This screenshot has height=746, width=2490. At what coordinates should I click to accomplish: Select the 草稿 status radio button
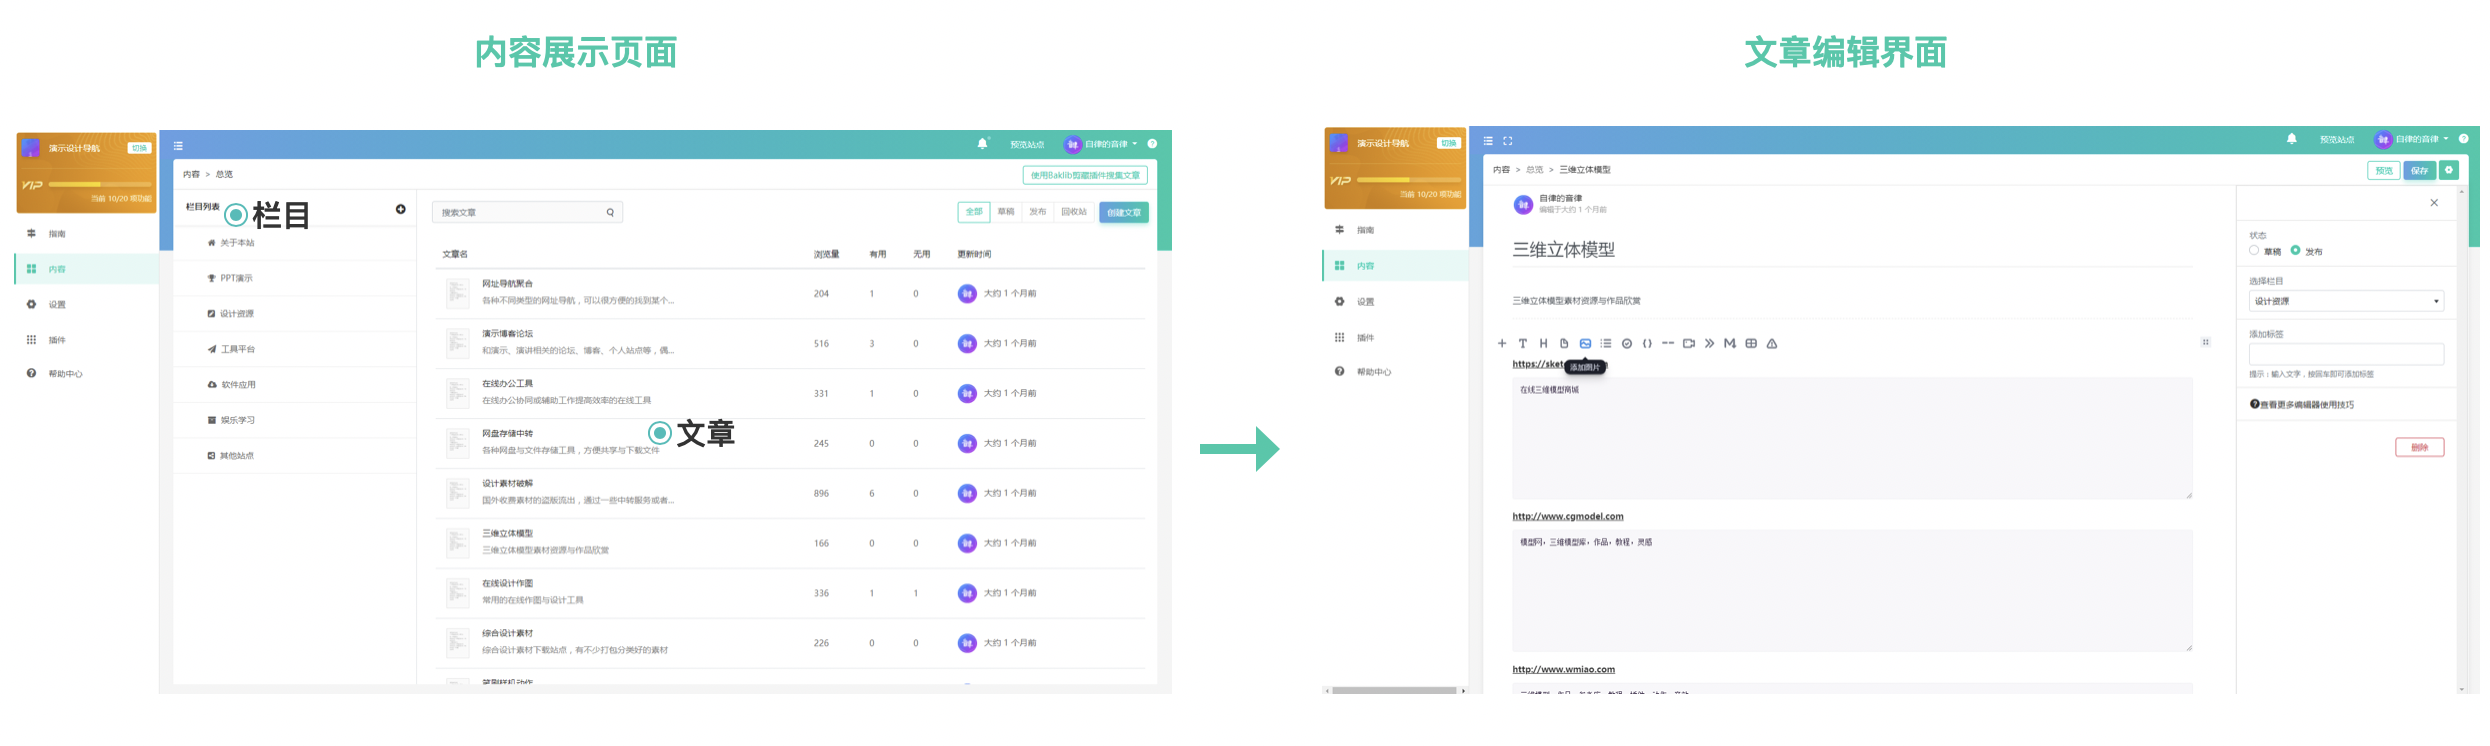[x=2254, y=251]
